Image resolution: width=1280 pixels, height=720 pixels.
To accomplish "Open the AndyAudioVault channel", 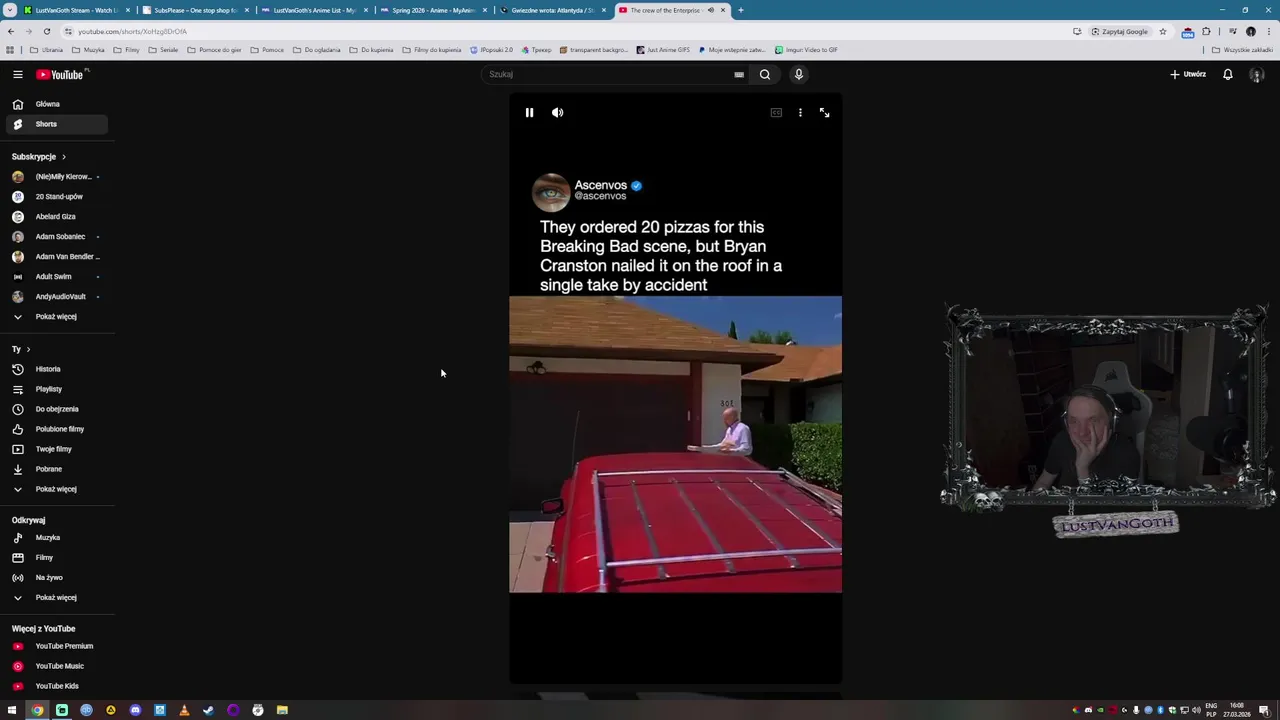I will pos(55,297).
